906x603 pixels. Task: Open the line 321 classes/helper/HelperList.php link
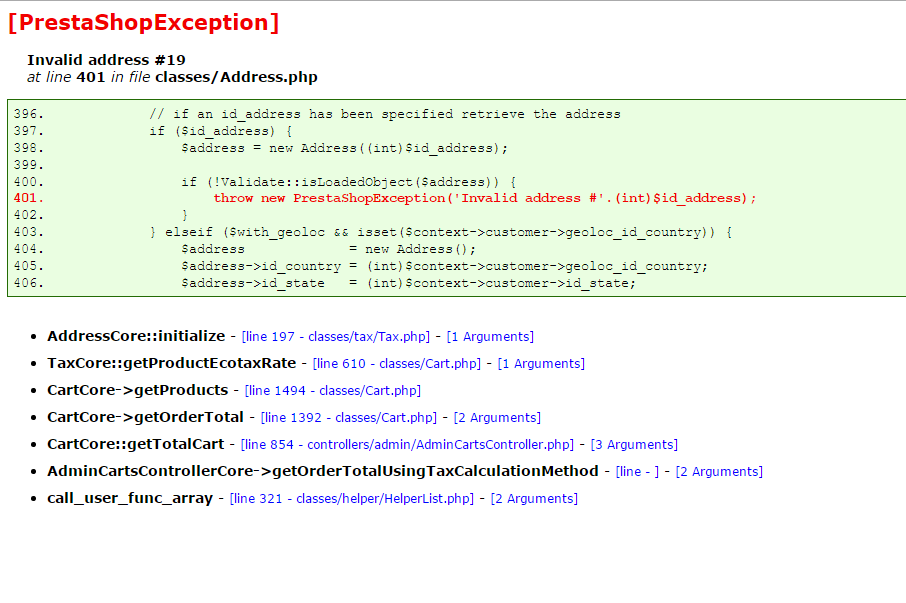tap(351, 498)
